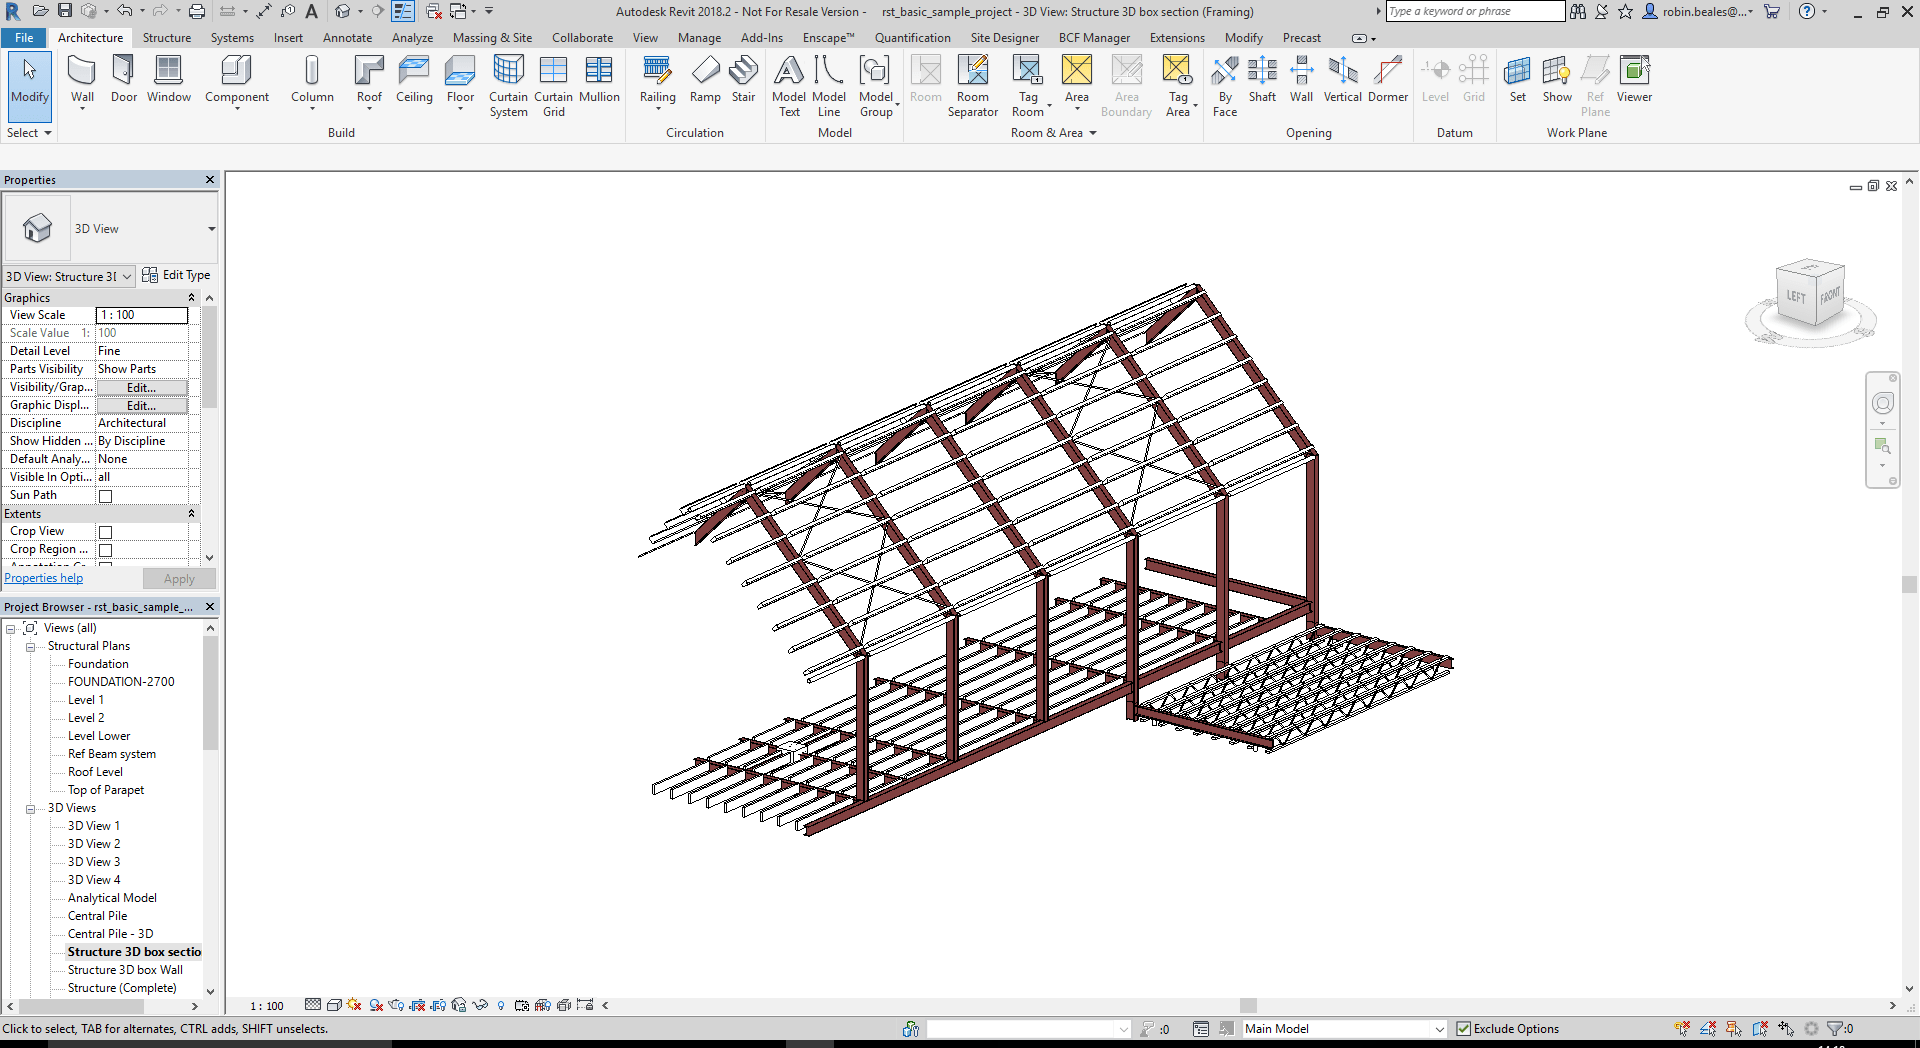1920x1048 pixels.
Task: Collapse the Extents properties section
Action: click(191, 514)
